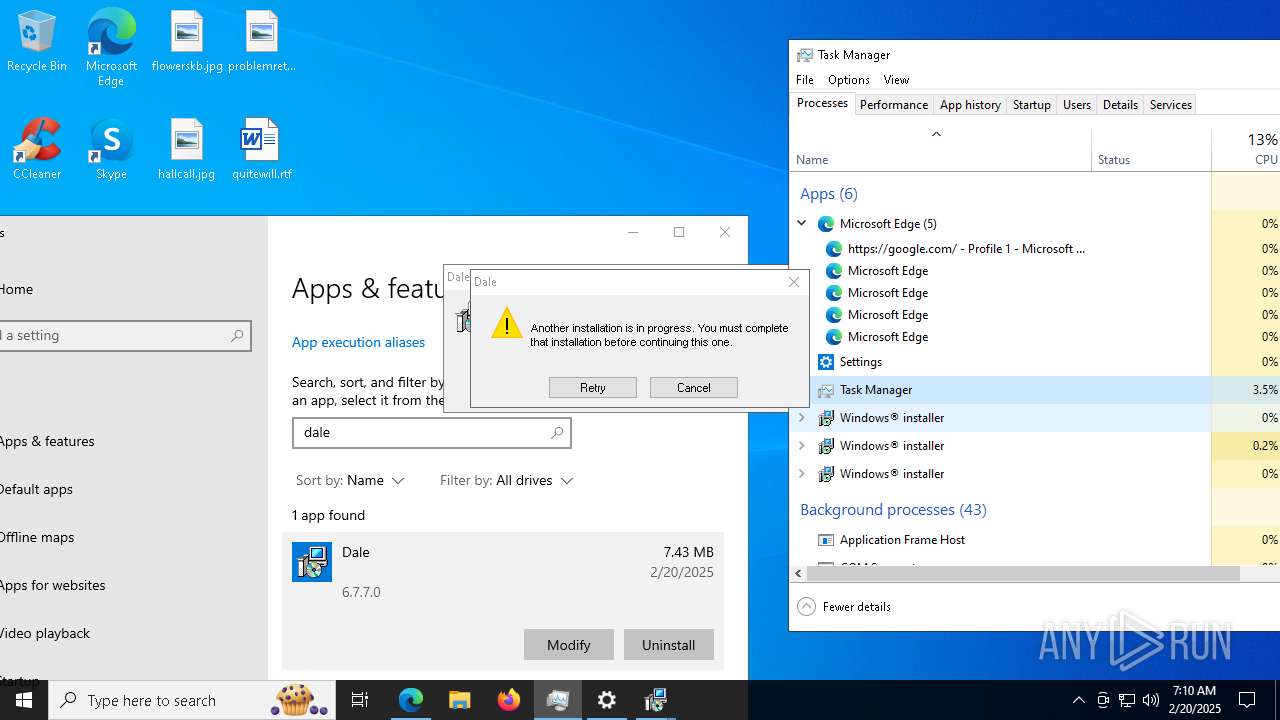
Task: Click the Dale app installer icon
Action: (x=312, y=562)
